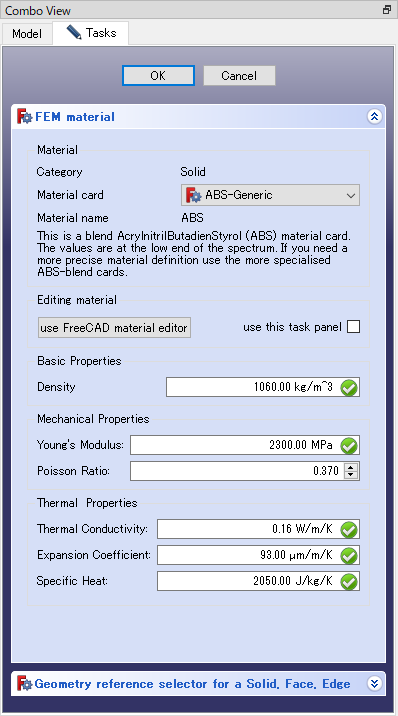This screenshot has height=716, width=398.
Task: Click the Density input field
Action: point(263,387)
